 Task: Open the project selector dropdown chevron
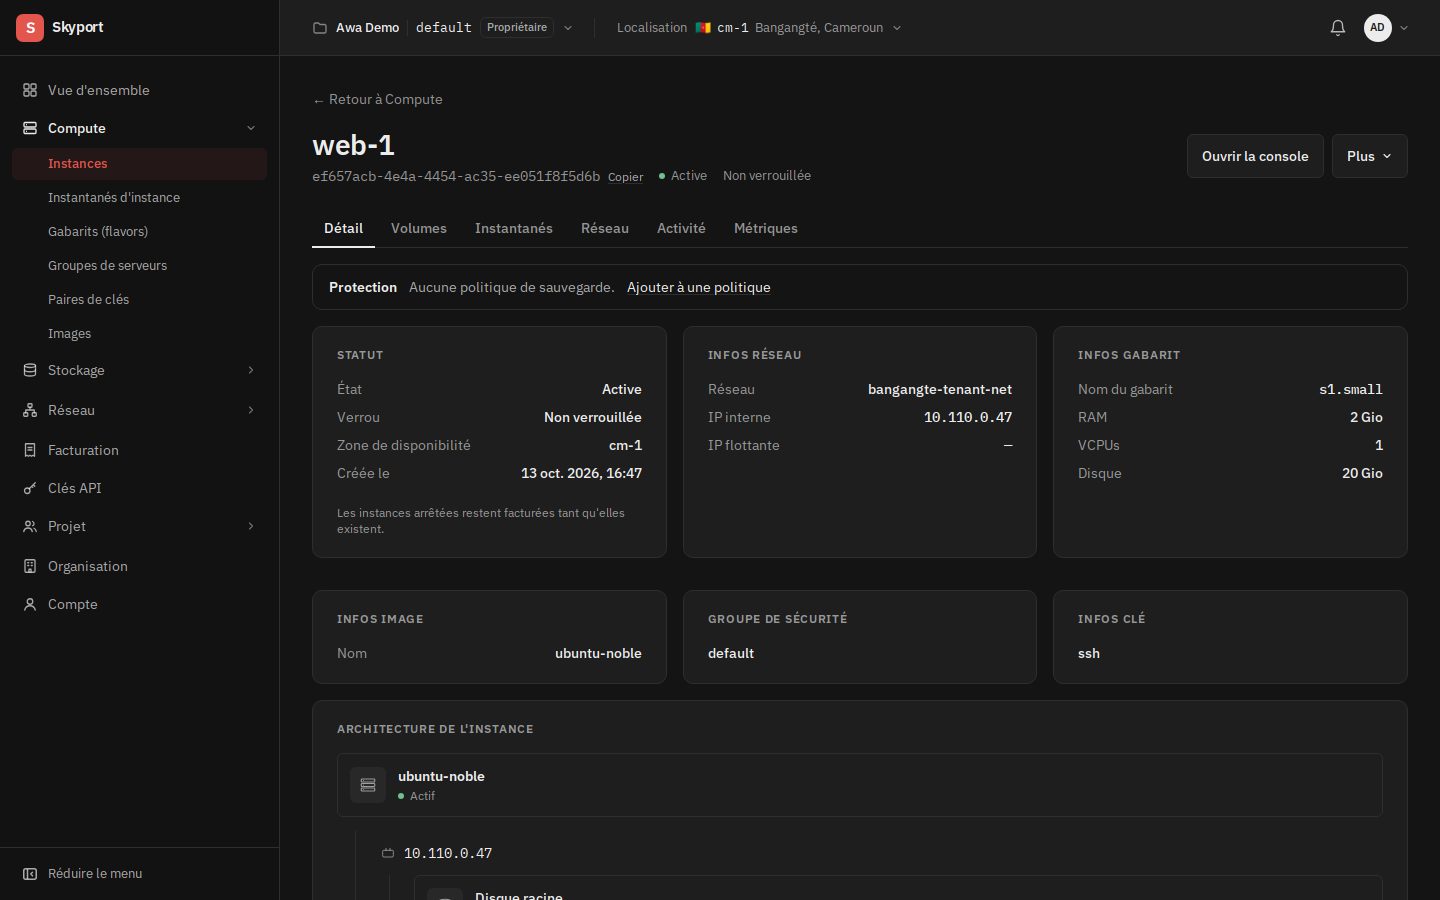point(568,28)
